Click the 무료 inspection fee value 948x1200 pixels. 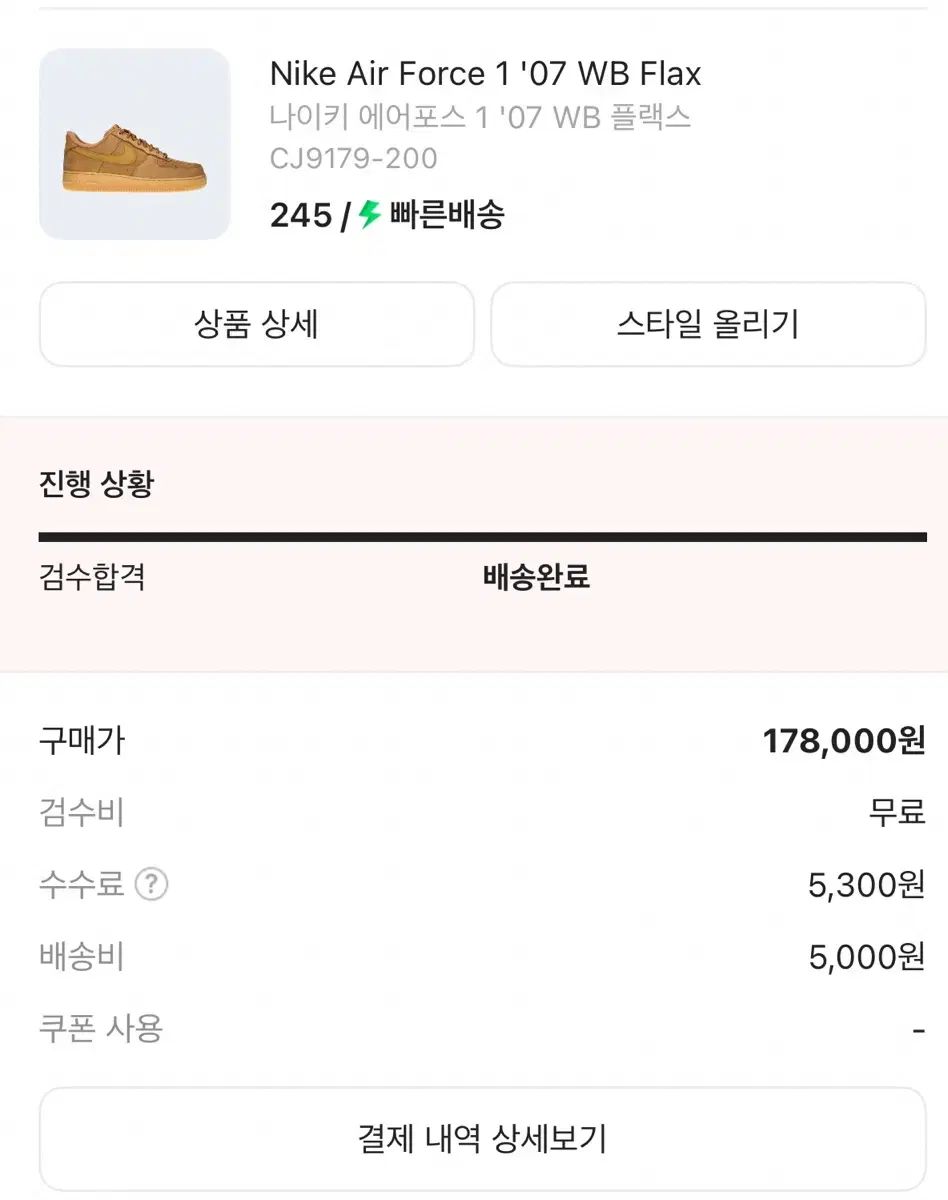pos(896,812)
